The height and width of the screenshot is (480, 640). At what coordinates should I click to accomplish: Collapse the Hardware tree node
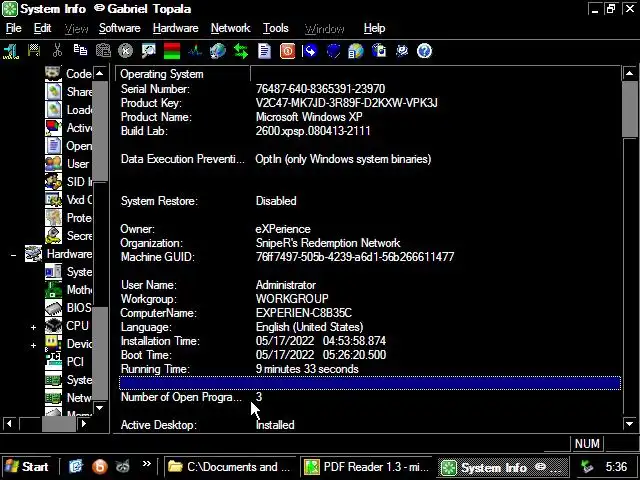[13, 255]
